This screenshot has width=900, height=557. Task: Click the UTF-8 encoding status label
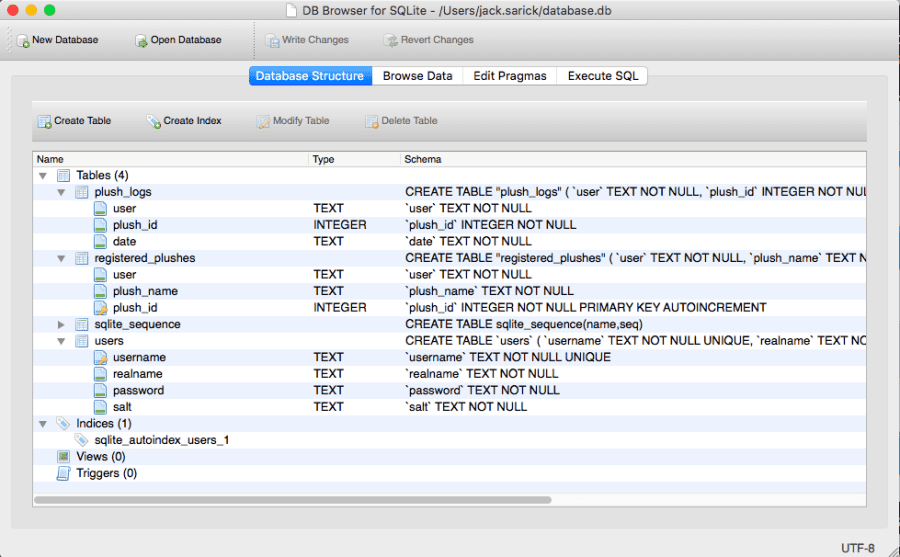(858, 548)
